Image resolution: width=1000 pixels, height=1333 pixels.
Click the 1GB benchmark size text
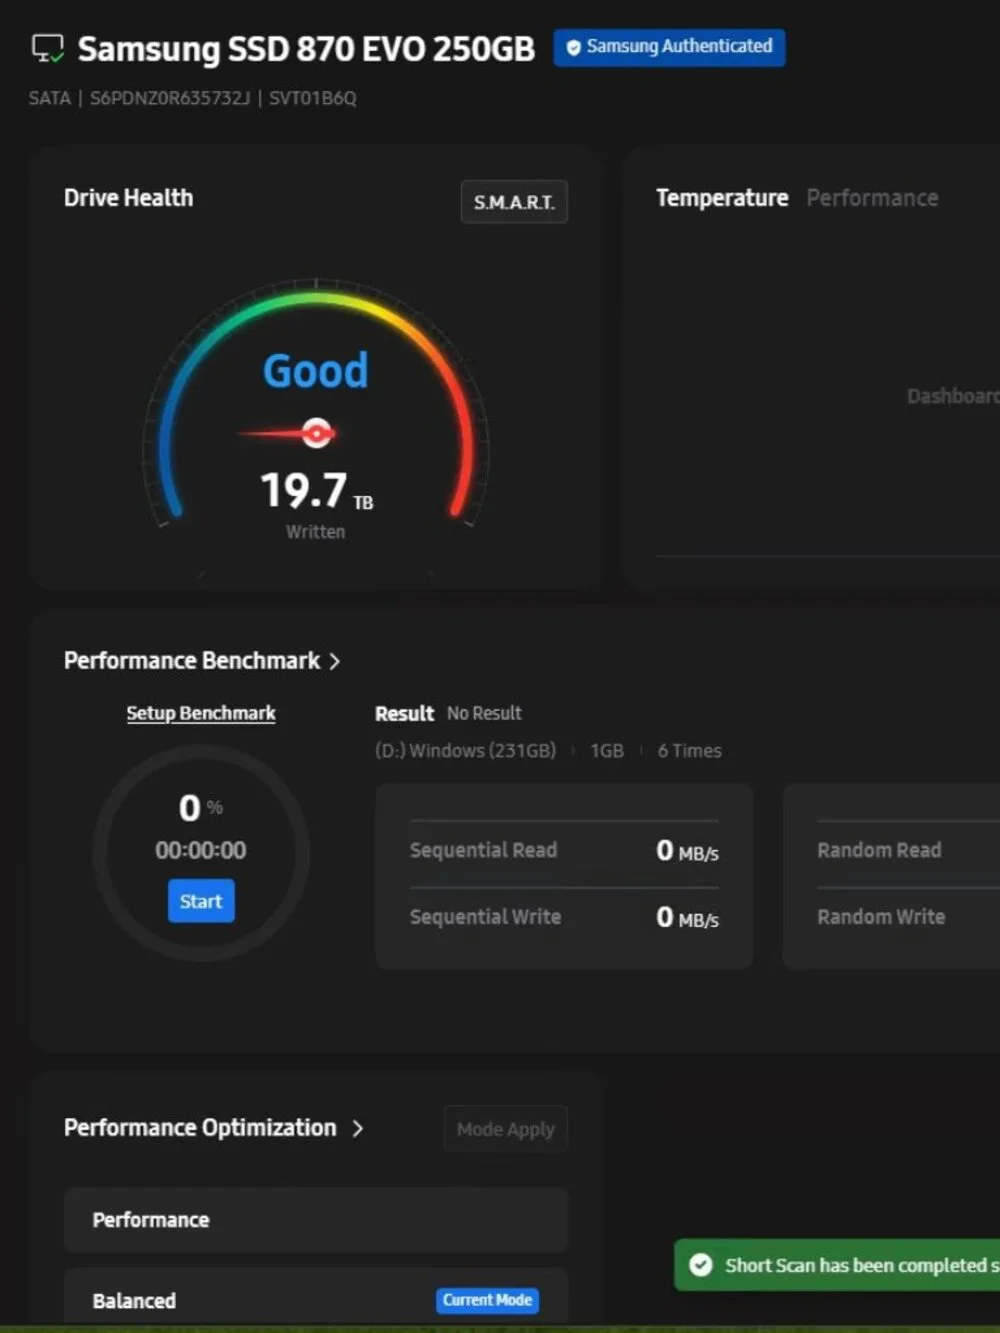click(607, 751)
